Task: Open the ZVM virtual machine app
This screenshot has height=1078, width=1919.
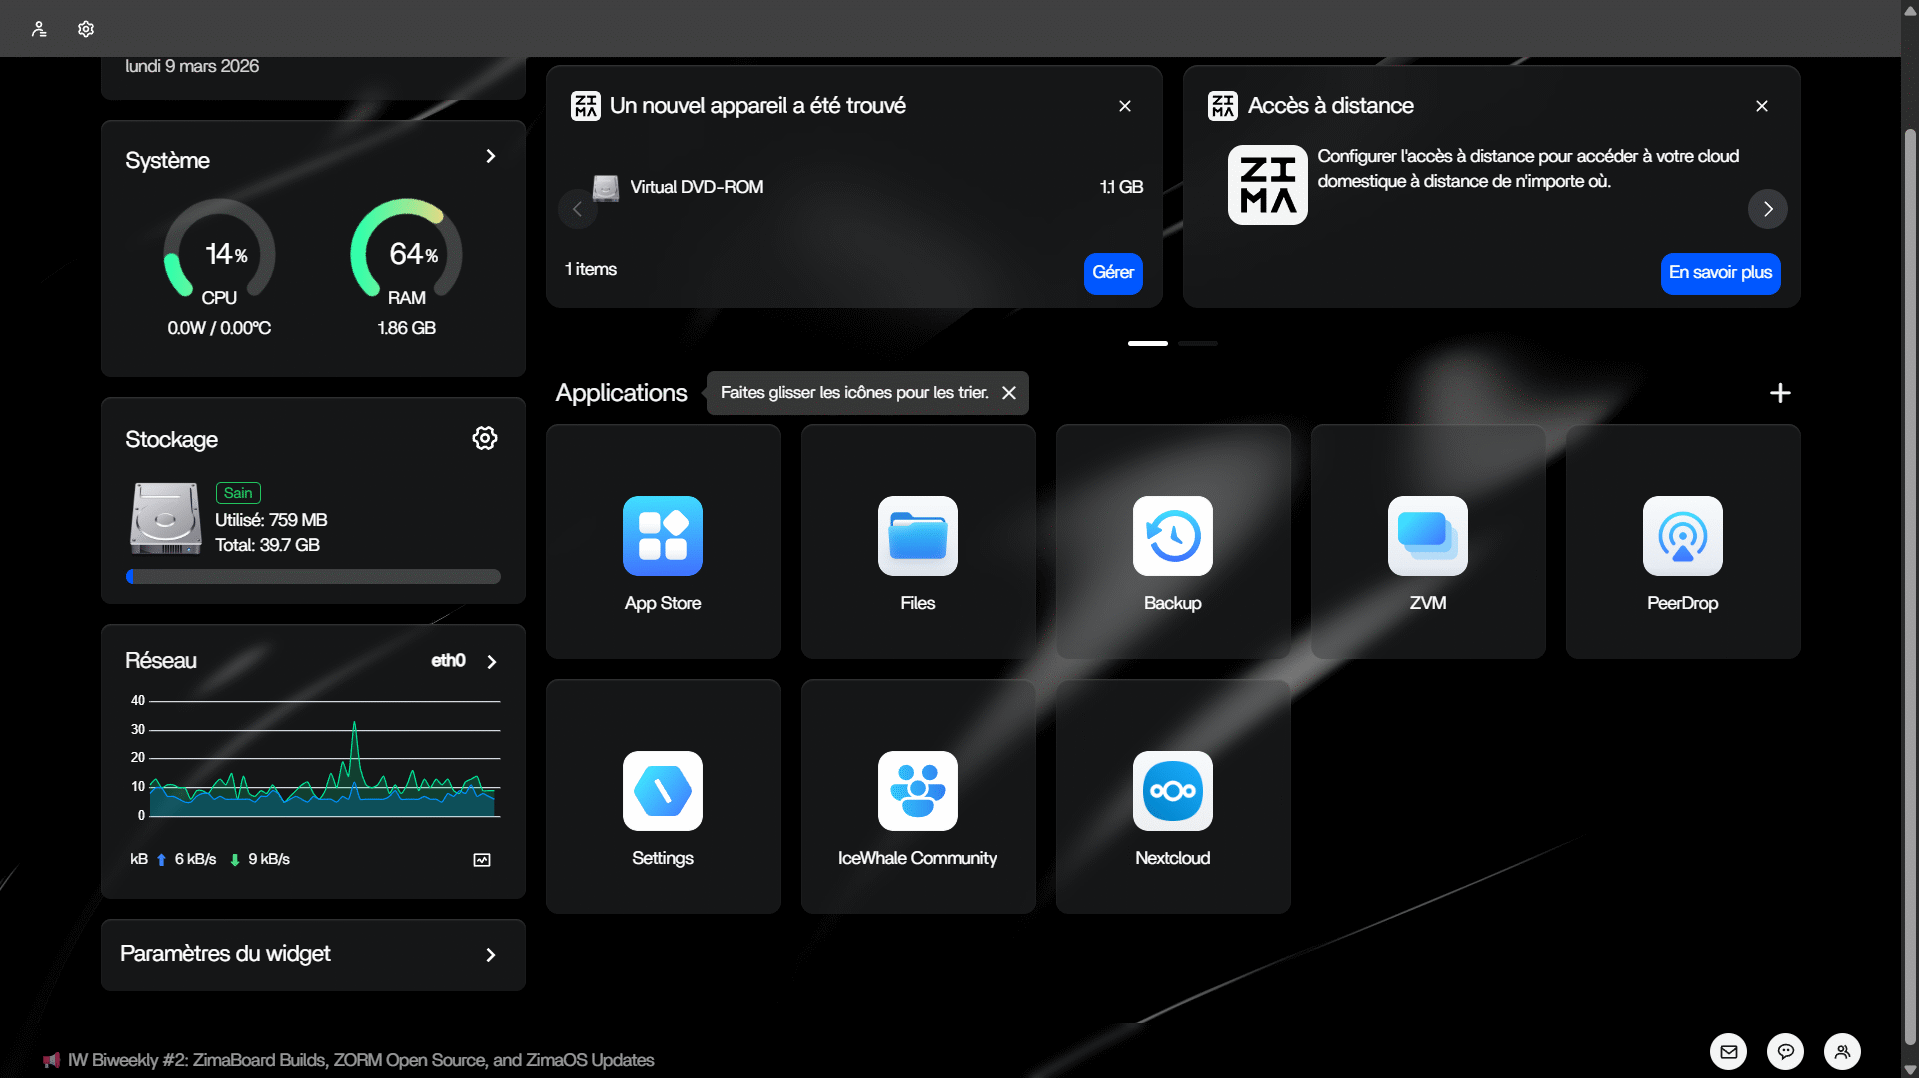Action: tap(1427, 537)
